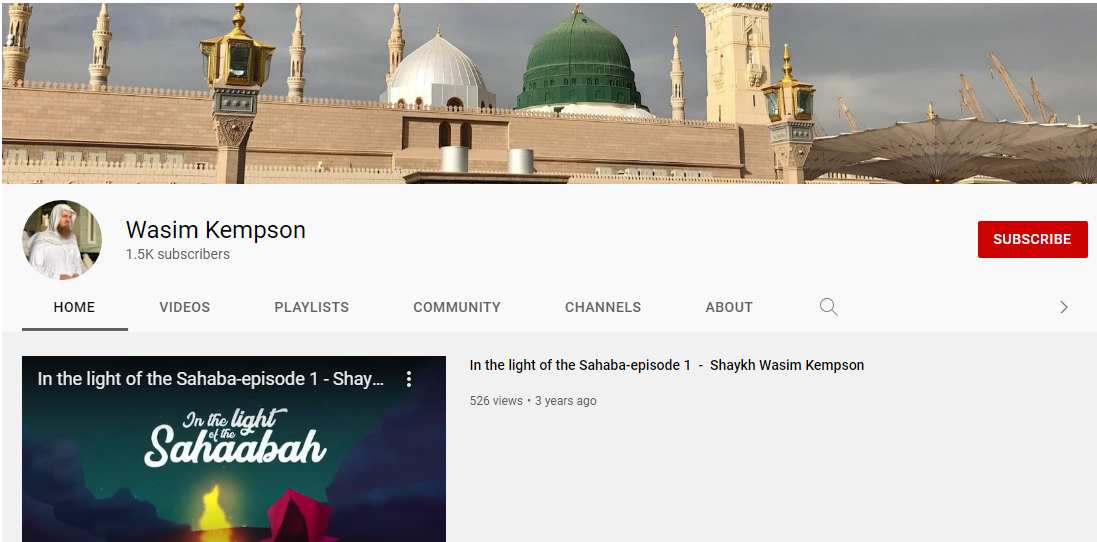Go to the Playlists tab
The height and width of the screenshot is (542, 1097).
coord(311,307)
